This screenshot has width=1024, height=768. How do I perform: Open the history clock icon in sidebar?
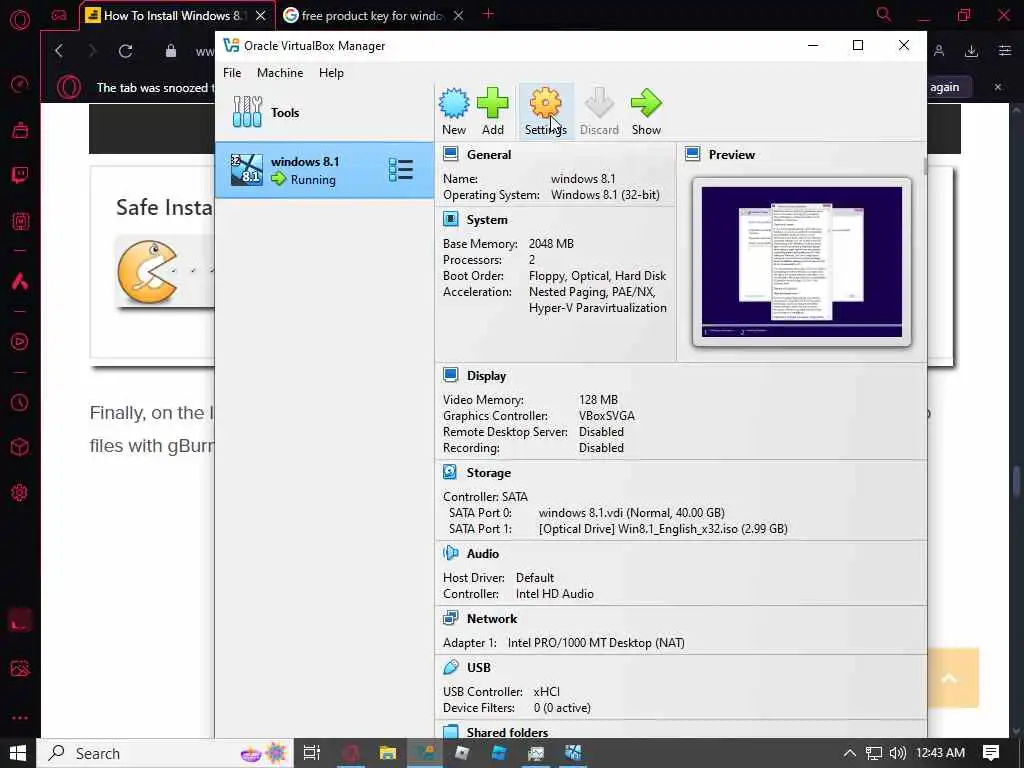tap(20, 402)
